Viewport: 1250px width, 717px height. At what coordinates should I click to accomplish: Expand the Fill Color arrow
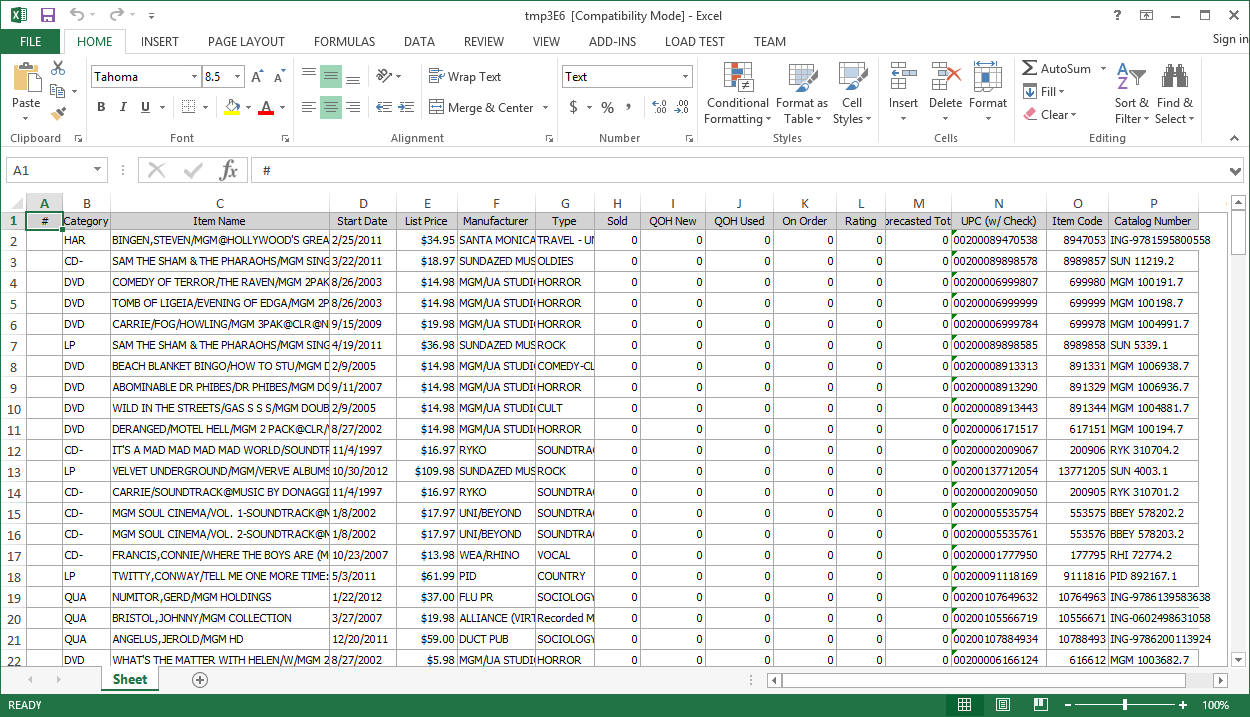click(249, 107)
